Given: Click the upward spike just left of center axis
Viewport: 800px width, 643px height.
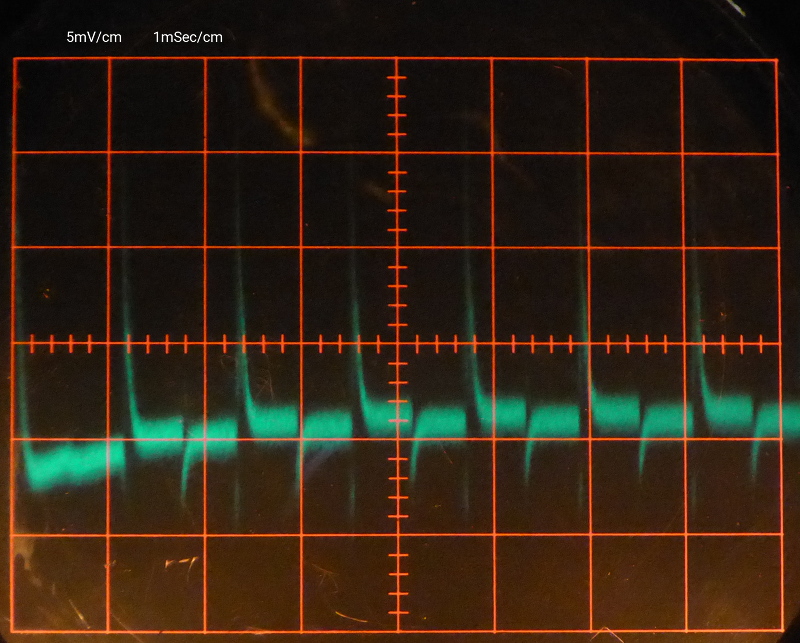Looking at the screenshot, I should point(355,330).
